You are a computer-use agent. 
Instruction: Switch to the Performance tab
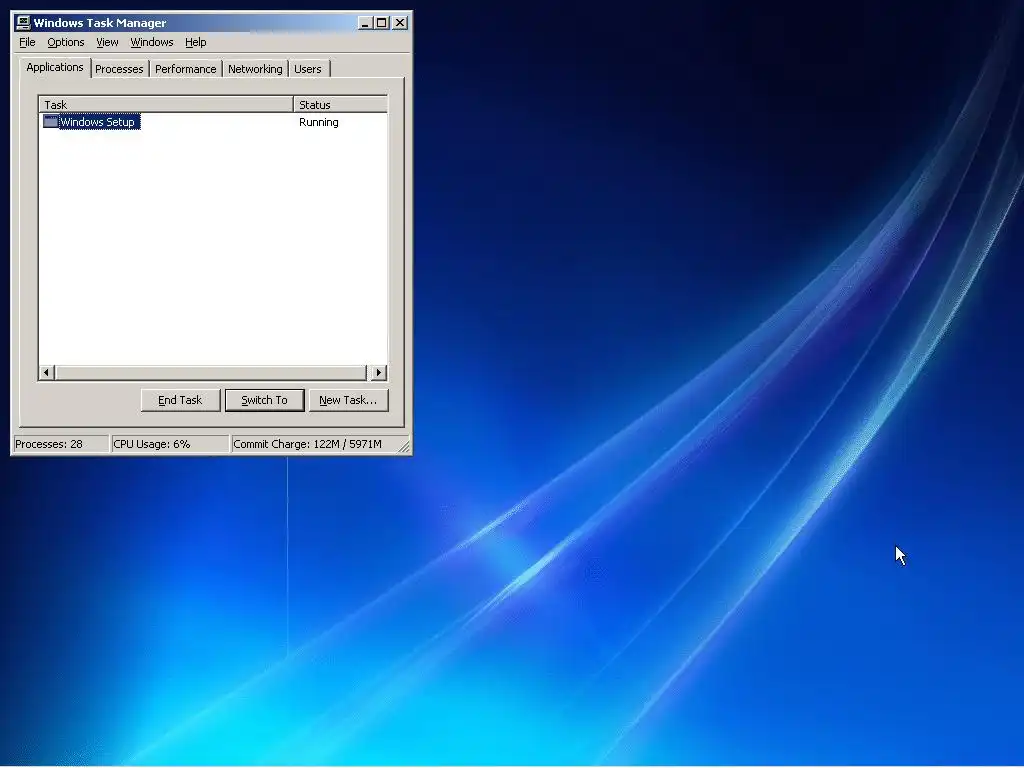[185, 69]
